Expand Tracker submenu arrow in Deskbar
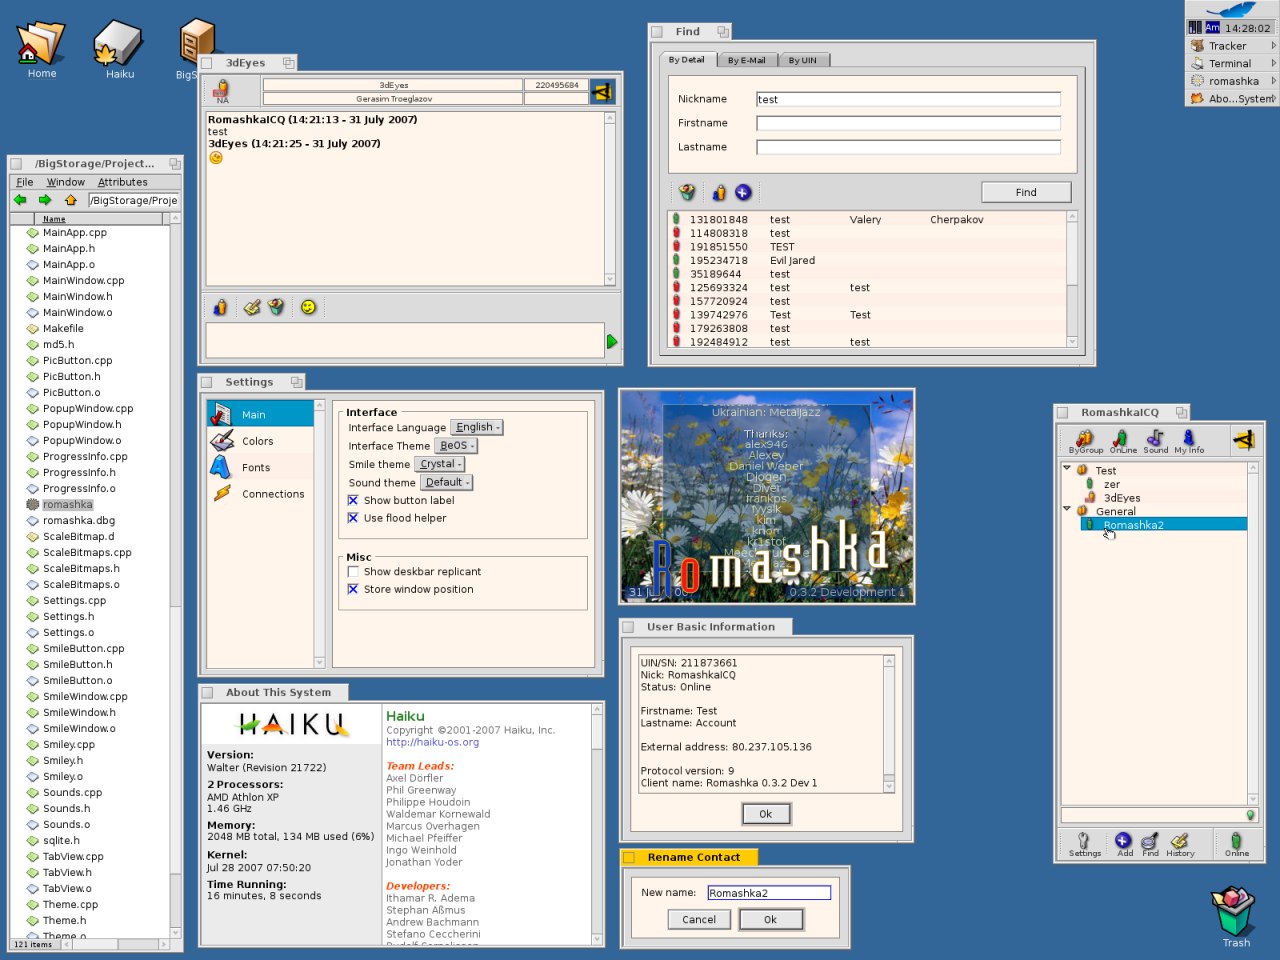 1273,46
